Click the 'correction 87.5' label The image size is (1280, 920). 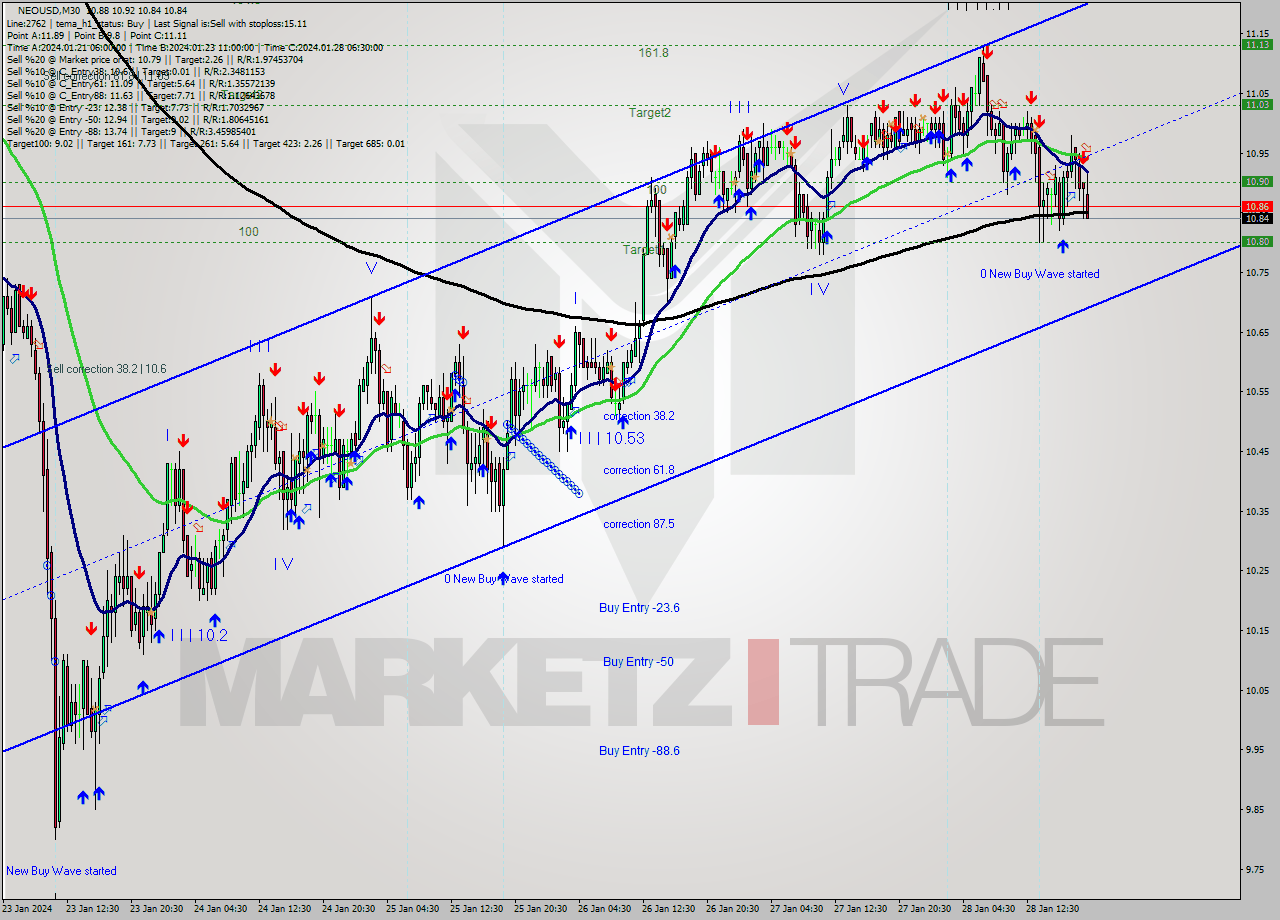pos(638,524)
